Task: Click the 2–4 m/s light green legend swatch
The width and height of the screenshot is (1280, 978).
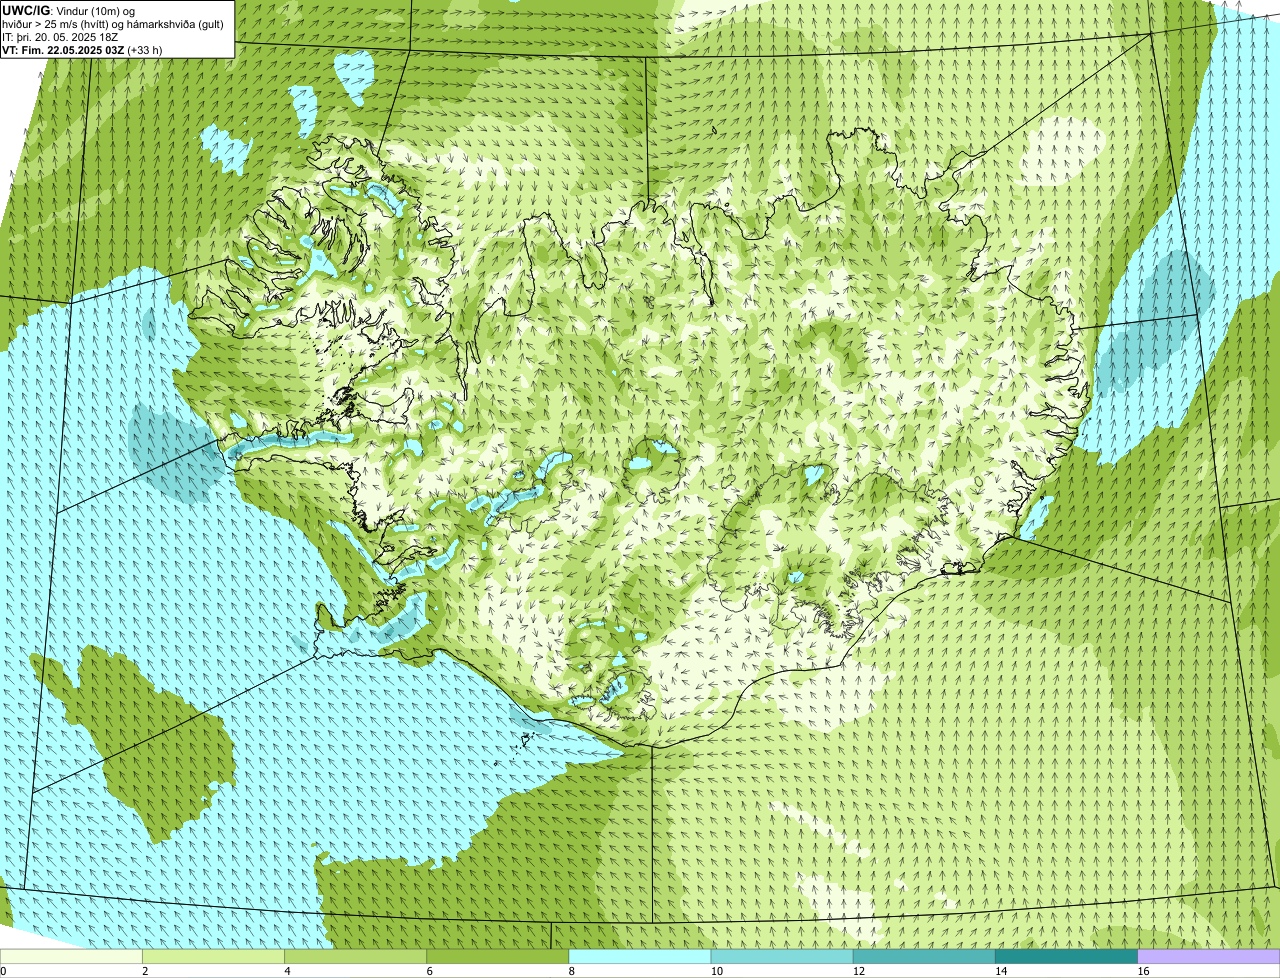Action: coord(213,957)
